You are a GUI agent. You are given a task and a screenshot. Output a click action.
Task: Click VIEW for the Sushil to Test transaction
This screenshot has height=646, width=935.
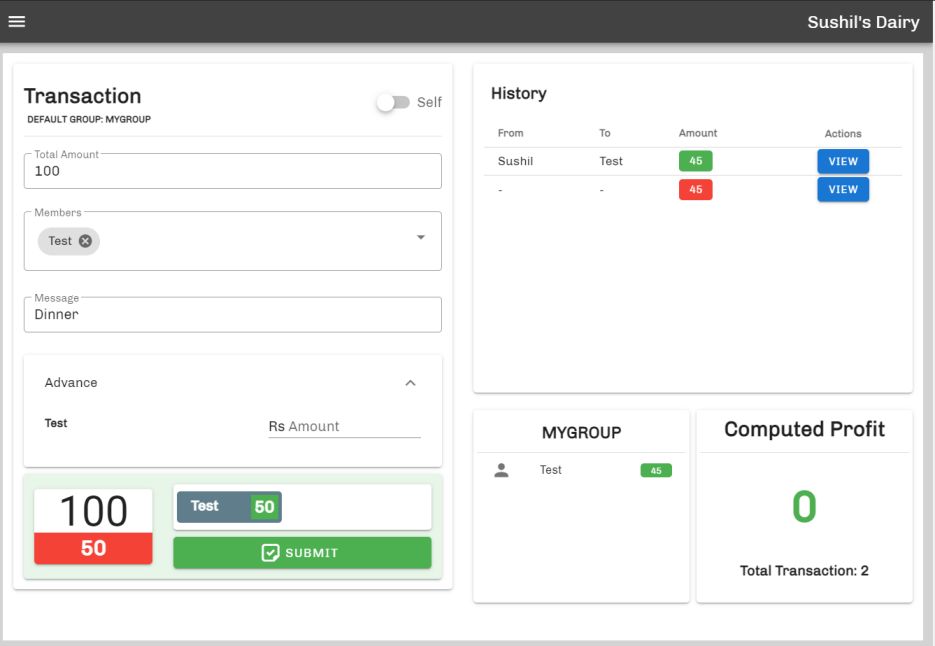point(843,160)
